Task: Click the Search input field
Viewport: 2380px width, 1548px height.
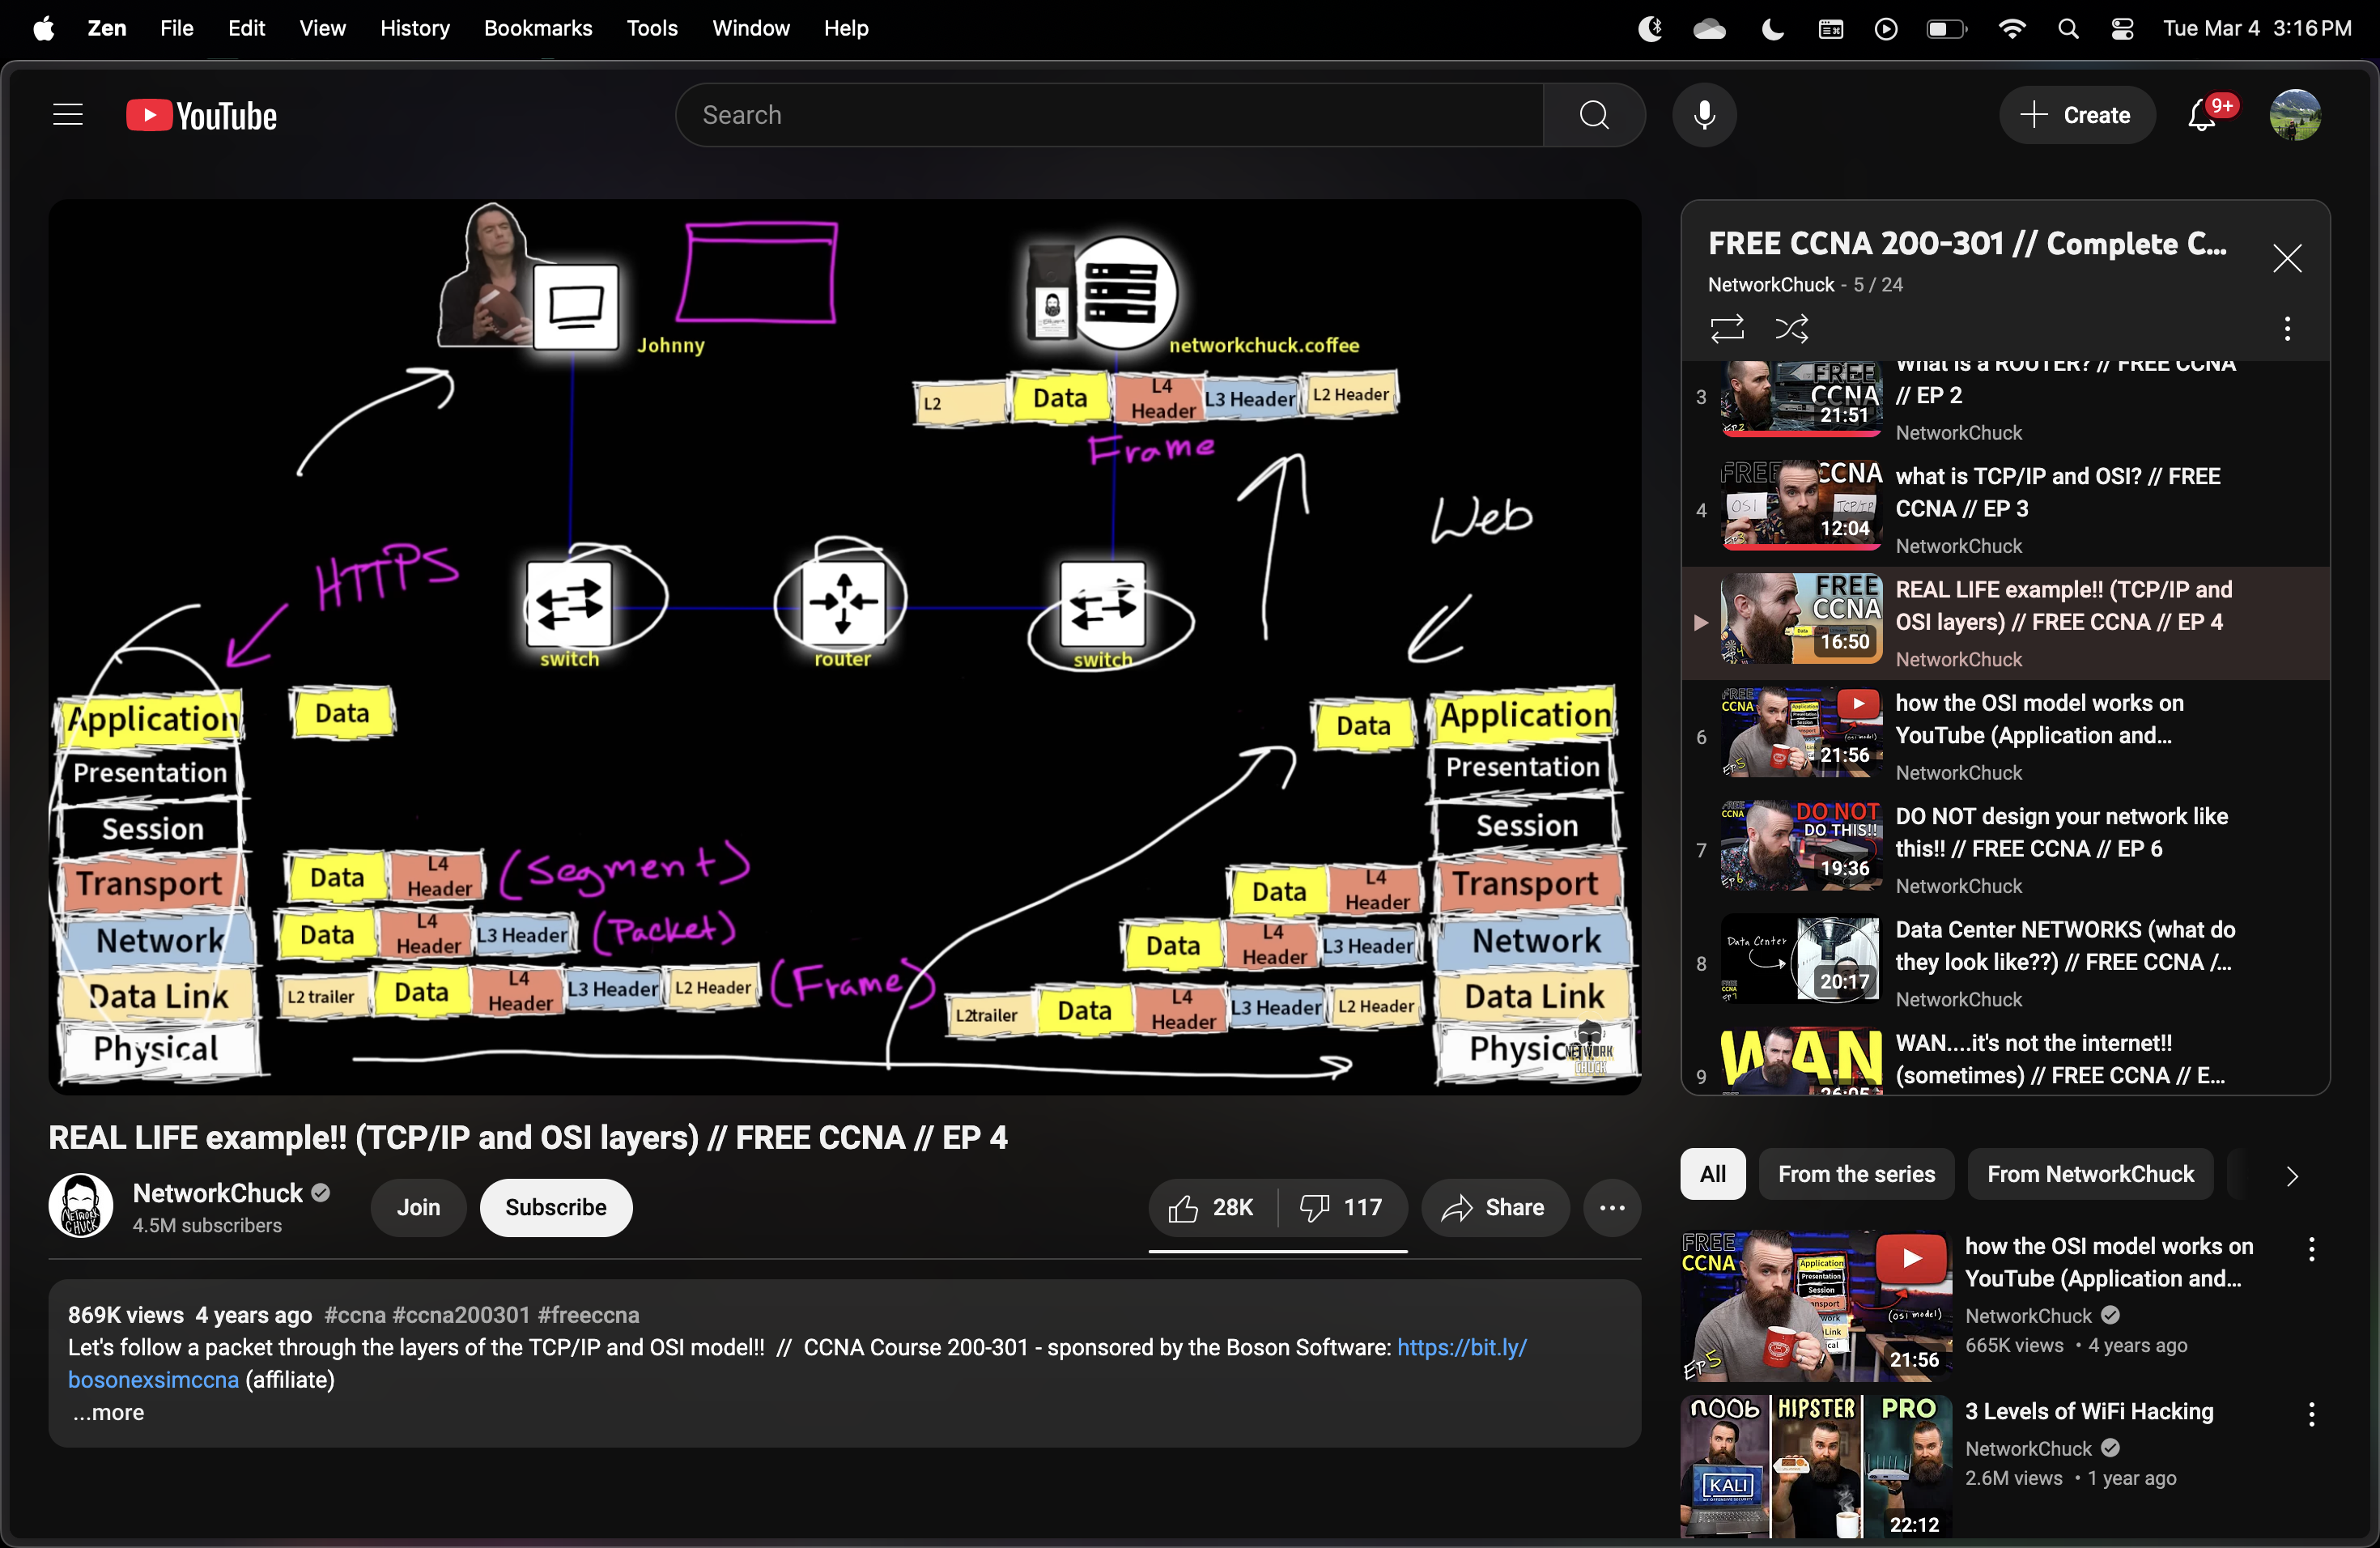Action: (1108, 115)
